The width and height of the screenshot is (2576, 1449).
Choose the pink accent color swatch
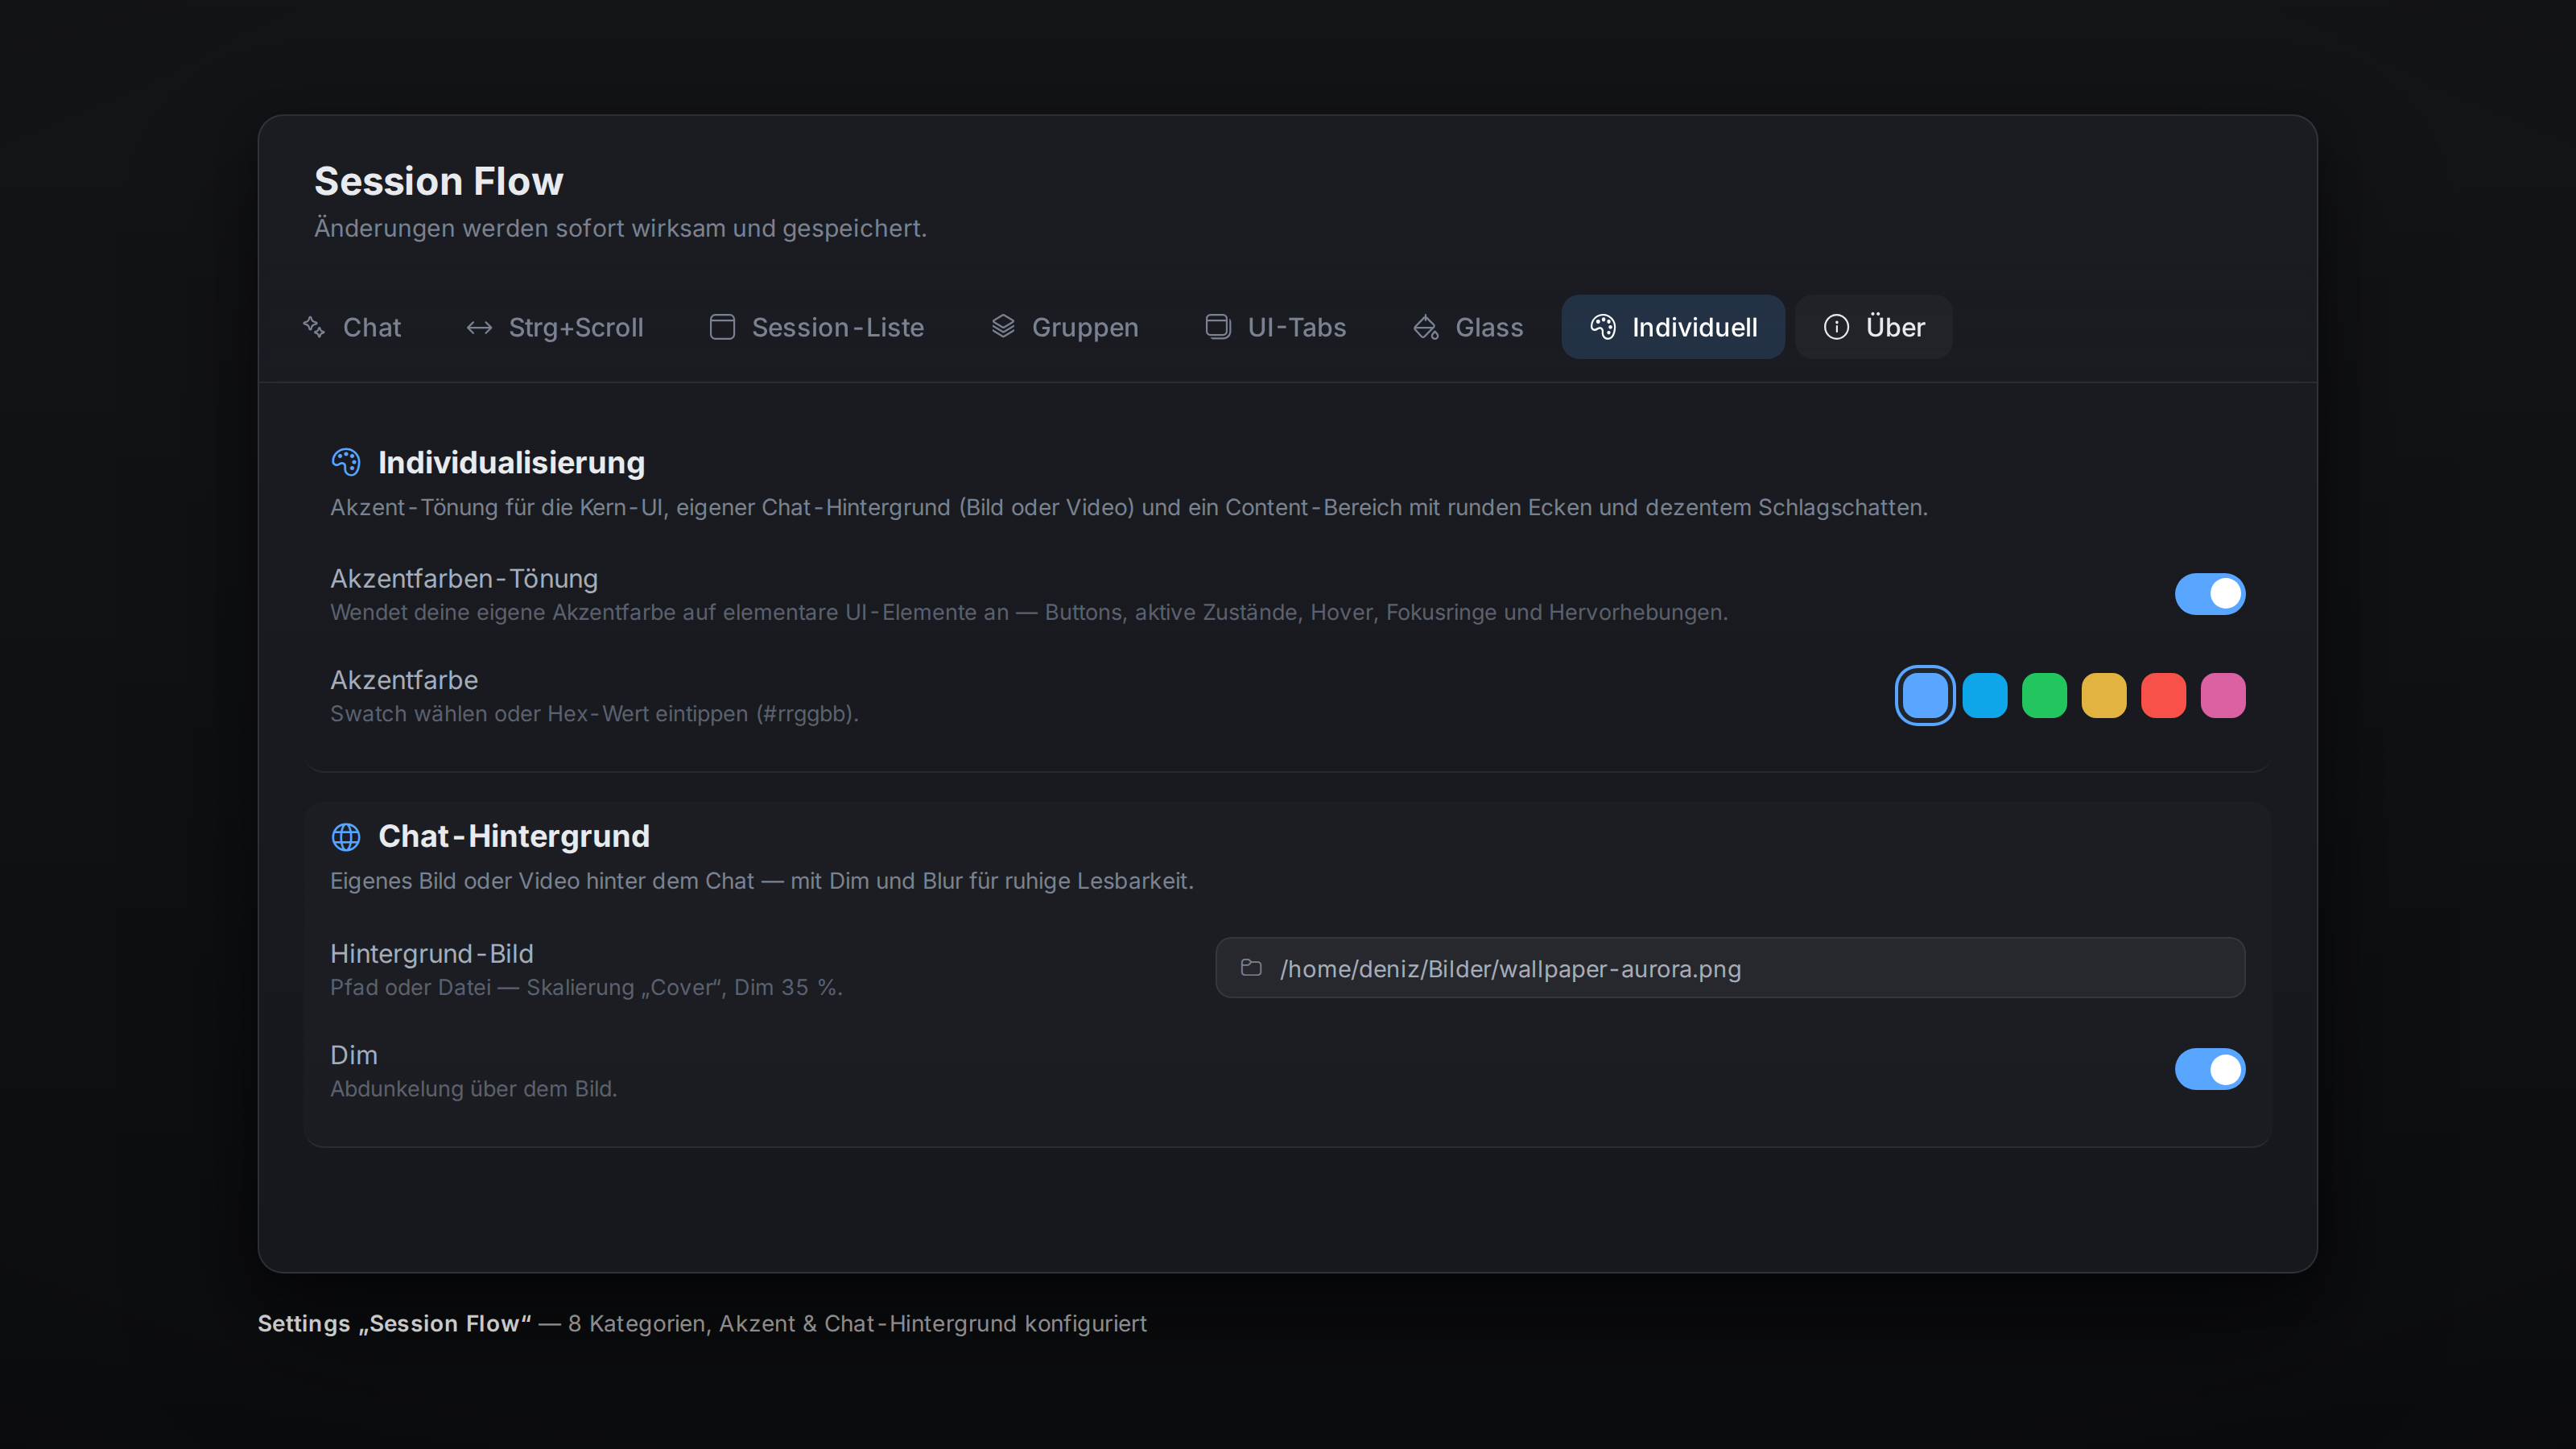2223,695
